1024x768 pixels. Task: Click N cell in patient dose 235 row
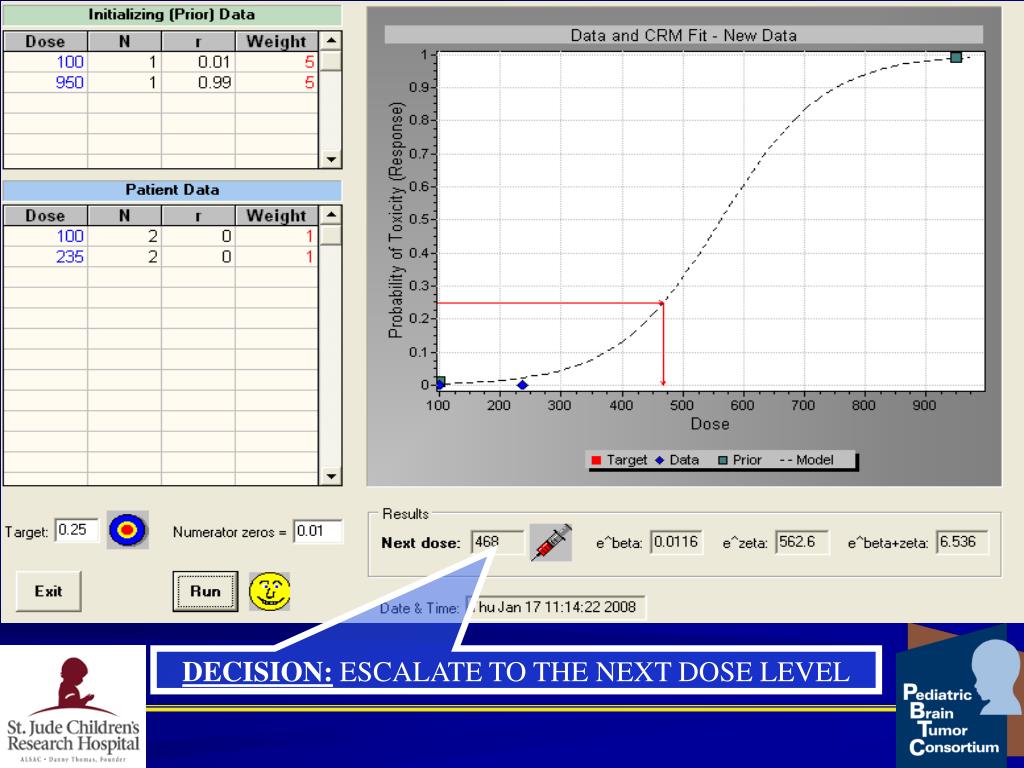pyautogui.click(x=124, y=257)
